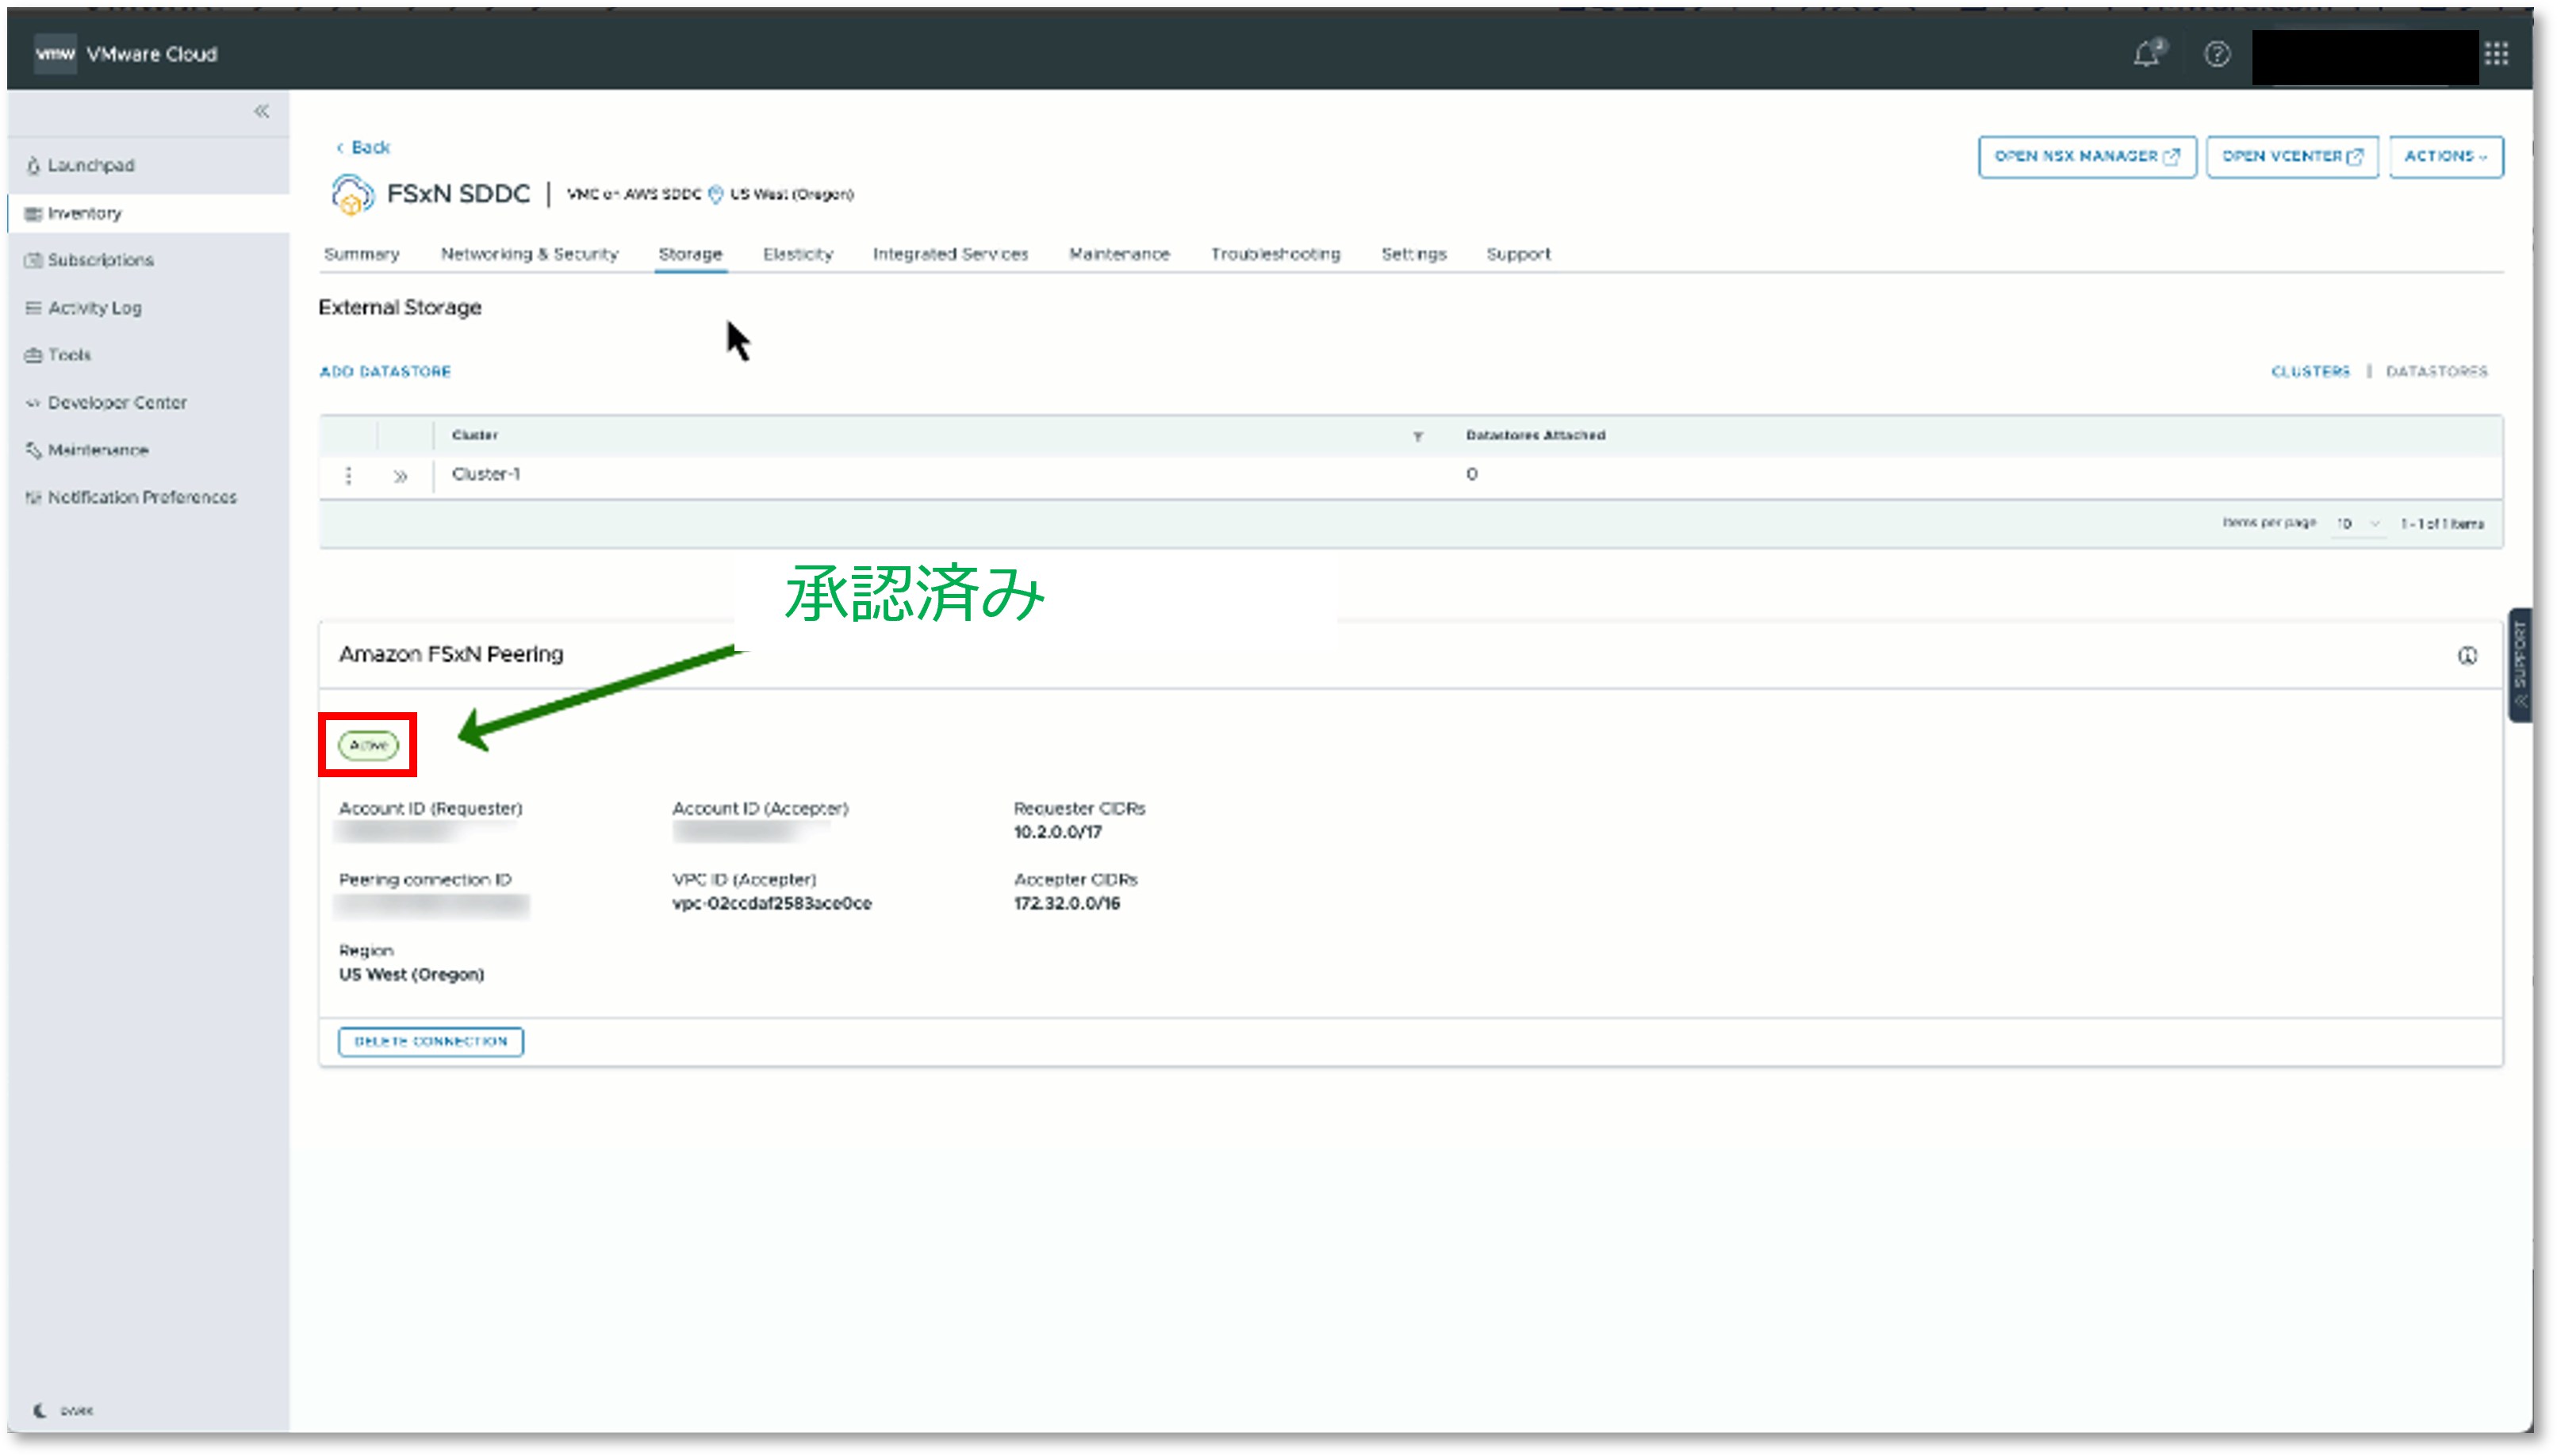Click the Amazon FSxN Peering info icon
This screenshot has height=1456, width=2557.
coord(2466,655)
